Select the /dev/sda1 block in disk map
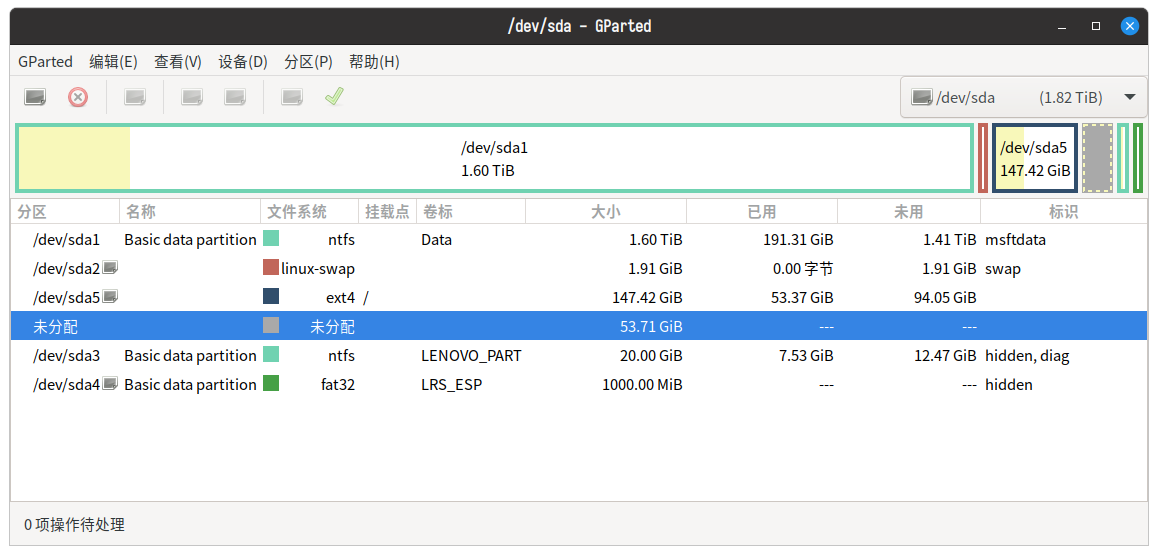 point(494,158)
